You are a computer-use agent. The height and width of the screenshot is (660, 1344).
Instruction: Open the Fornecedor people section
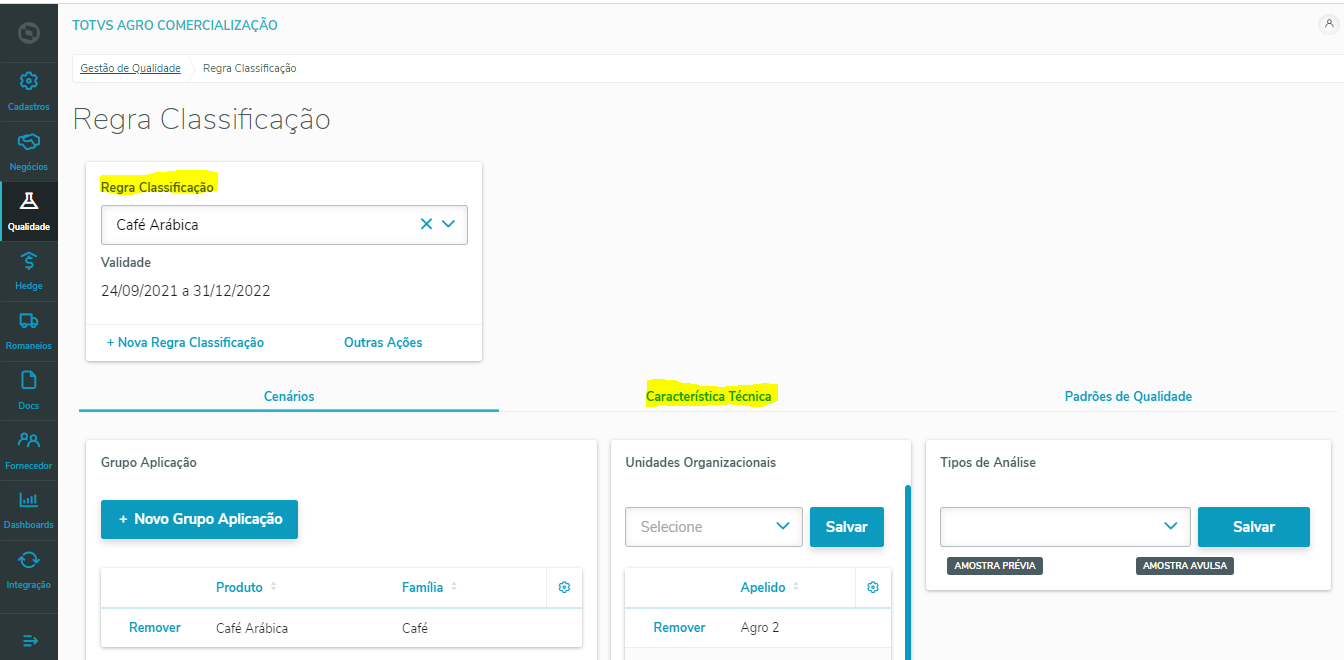pos(29,450)
